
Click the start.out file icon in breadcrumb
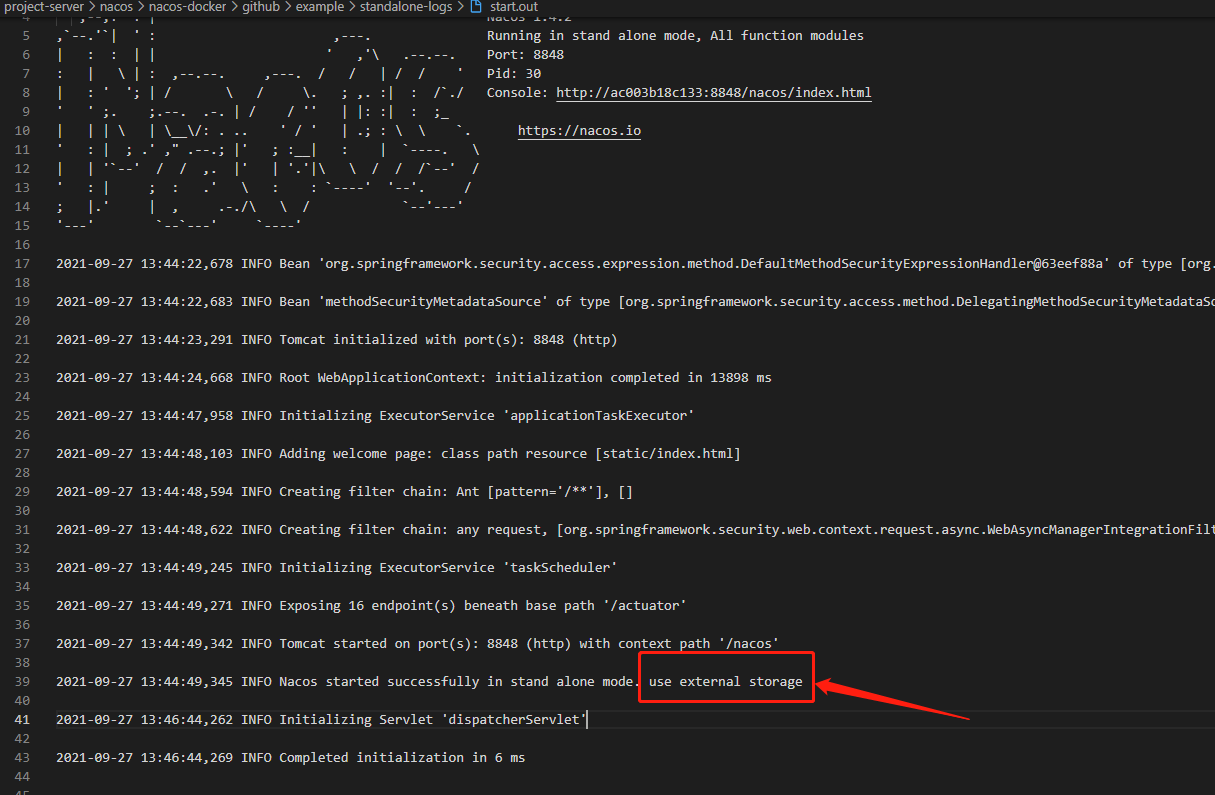pos(475,6)
